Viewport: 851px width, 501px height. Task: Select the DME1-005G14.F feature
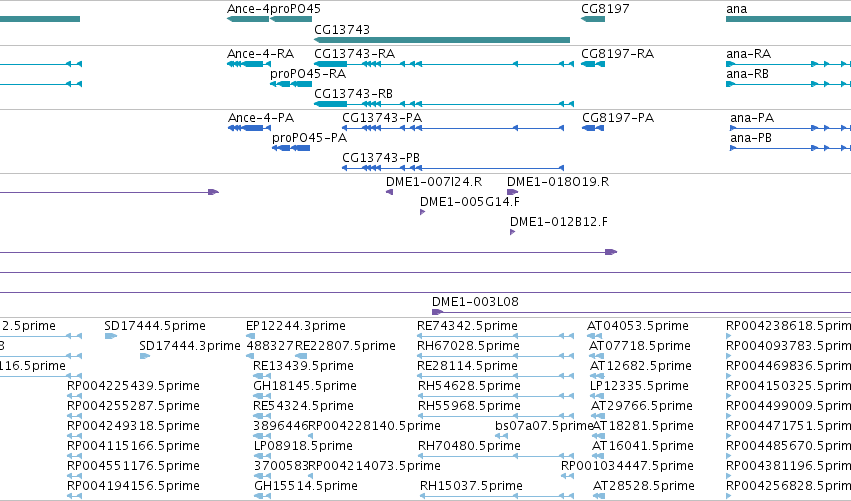[x=422, y=212]
